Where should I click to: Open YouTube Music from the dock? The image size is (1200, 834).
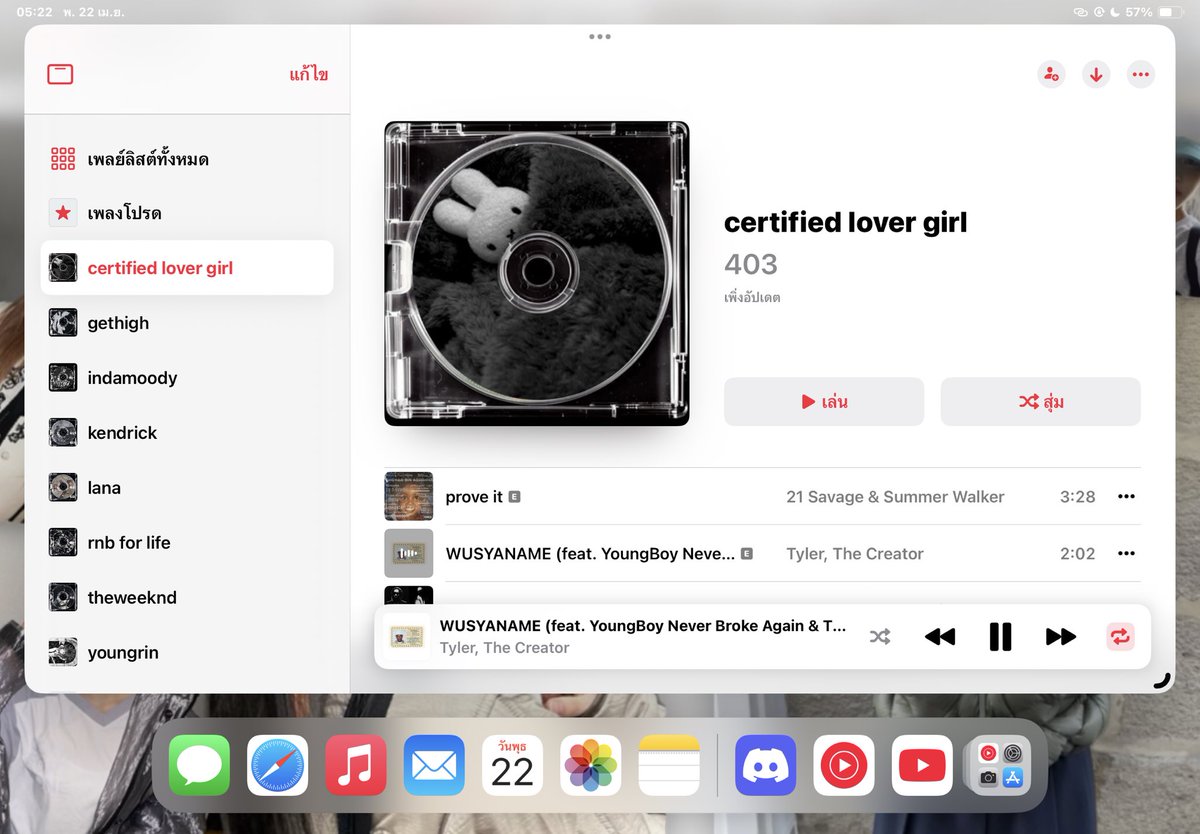click(844, 766)
